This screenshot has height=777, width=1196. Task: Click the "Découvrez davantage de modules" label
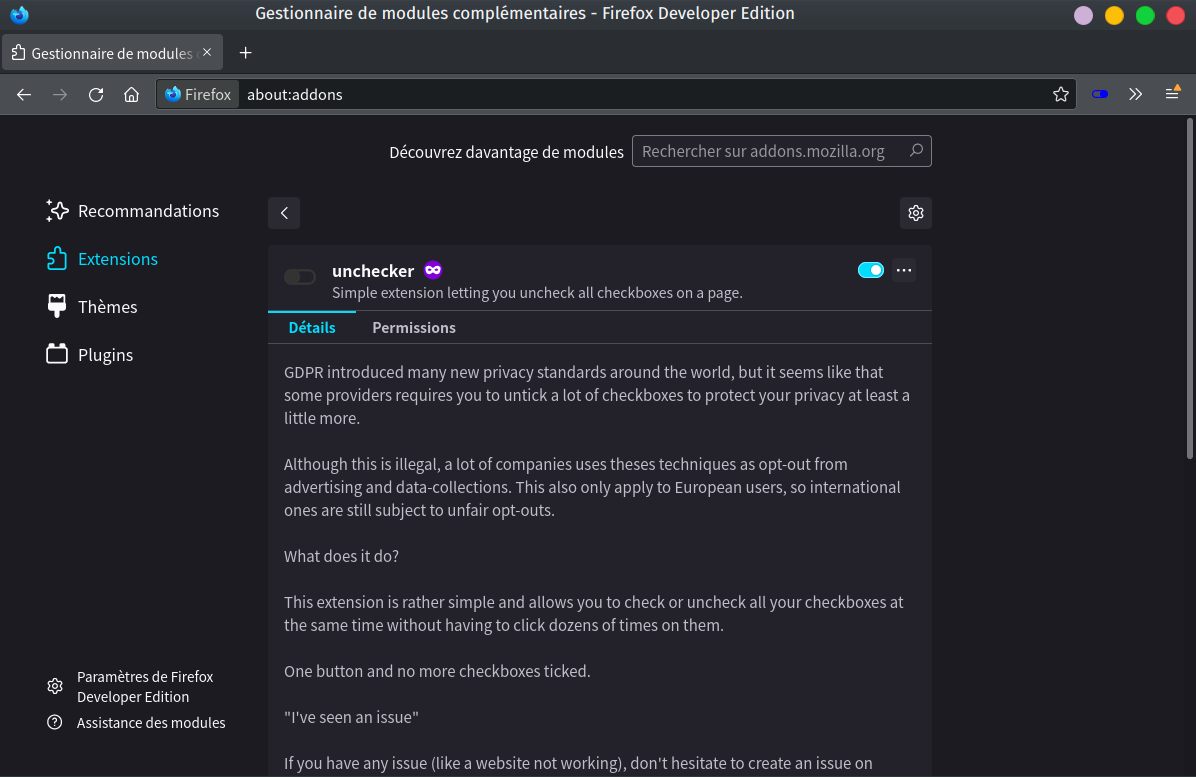[506, 152]
